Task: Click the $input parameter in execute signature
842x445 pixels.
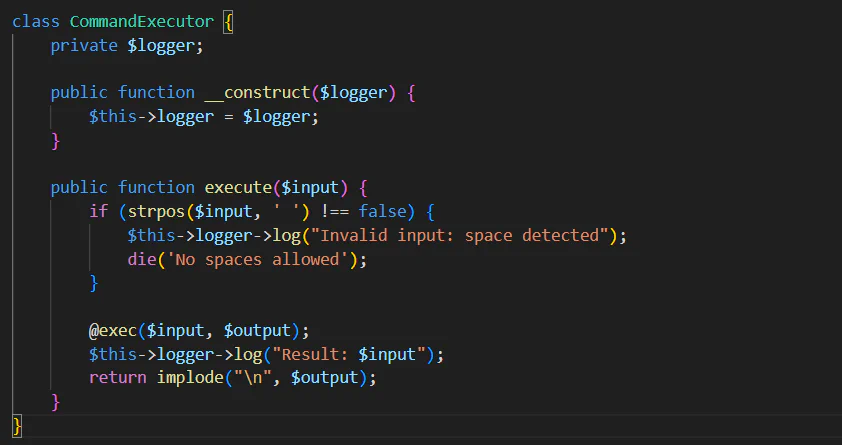Action: (310, 188)
